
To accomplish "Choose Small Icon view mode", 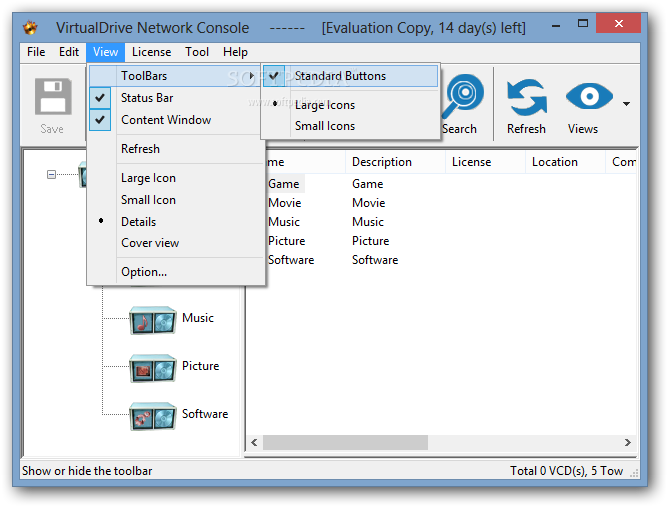I will click(176, 200).
